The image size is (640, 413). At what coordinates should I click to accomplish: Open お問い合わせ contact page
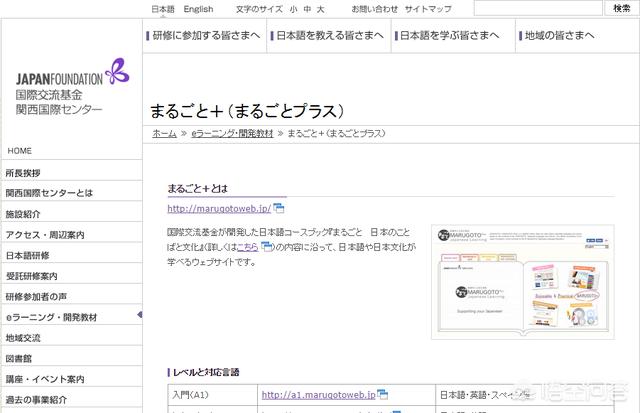pos(375,9)
